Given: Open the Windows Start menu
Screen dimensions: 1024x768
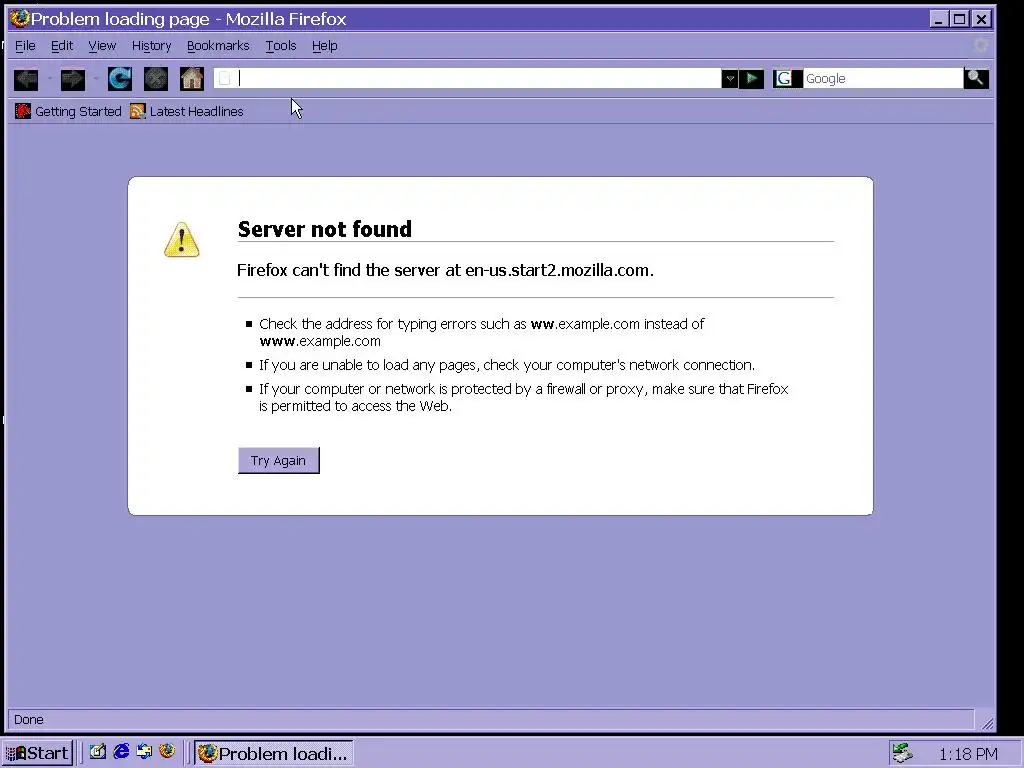Looking at the screenshot, I should [37, 753].
